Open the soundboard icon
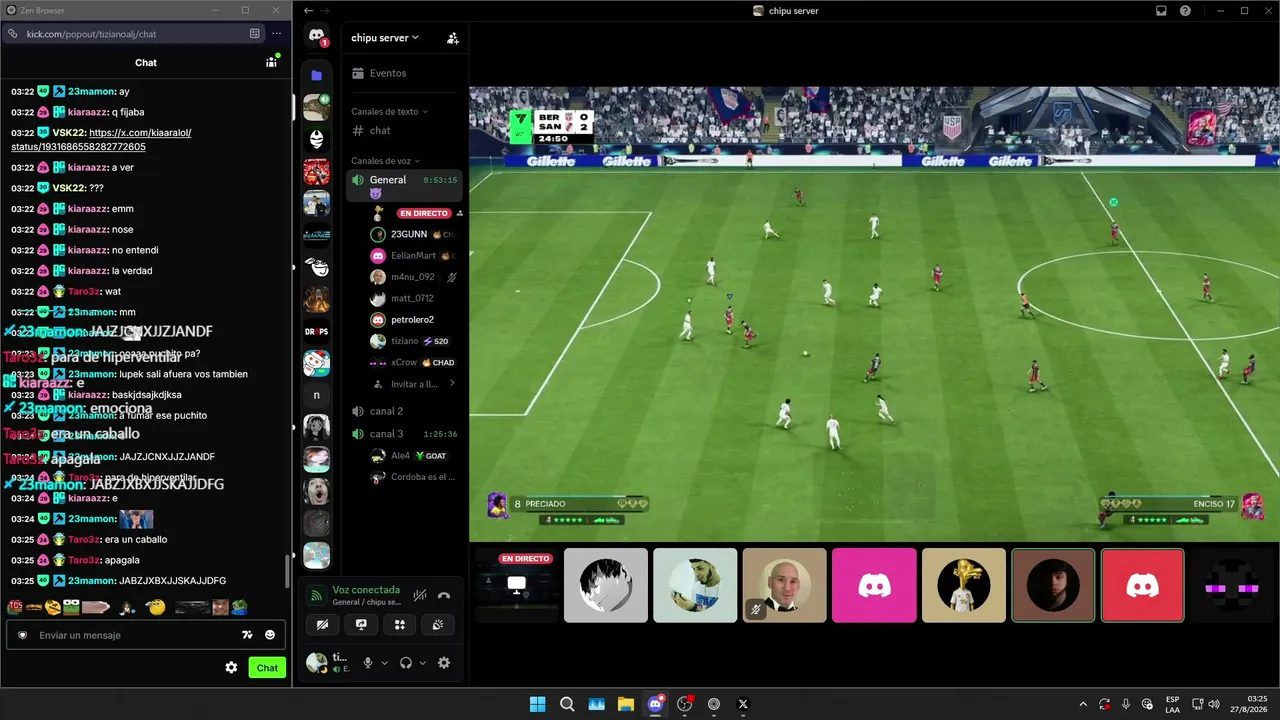The height and width of the screenshot is (720, 1280). click(x=438, y=625)
